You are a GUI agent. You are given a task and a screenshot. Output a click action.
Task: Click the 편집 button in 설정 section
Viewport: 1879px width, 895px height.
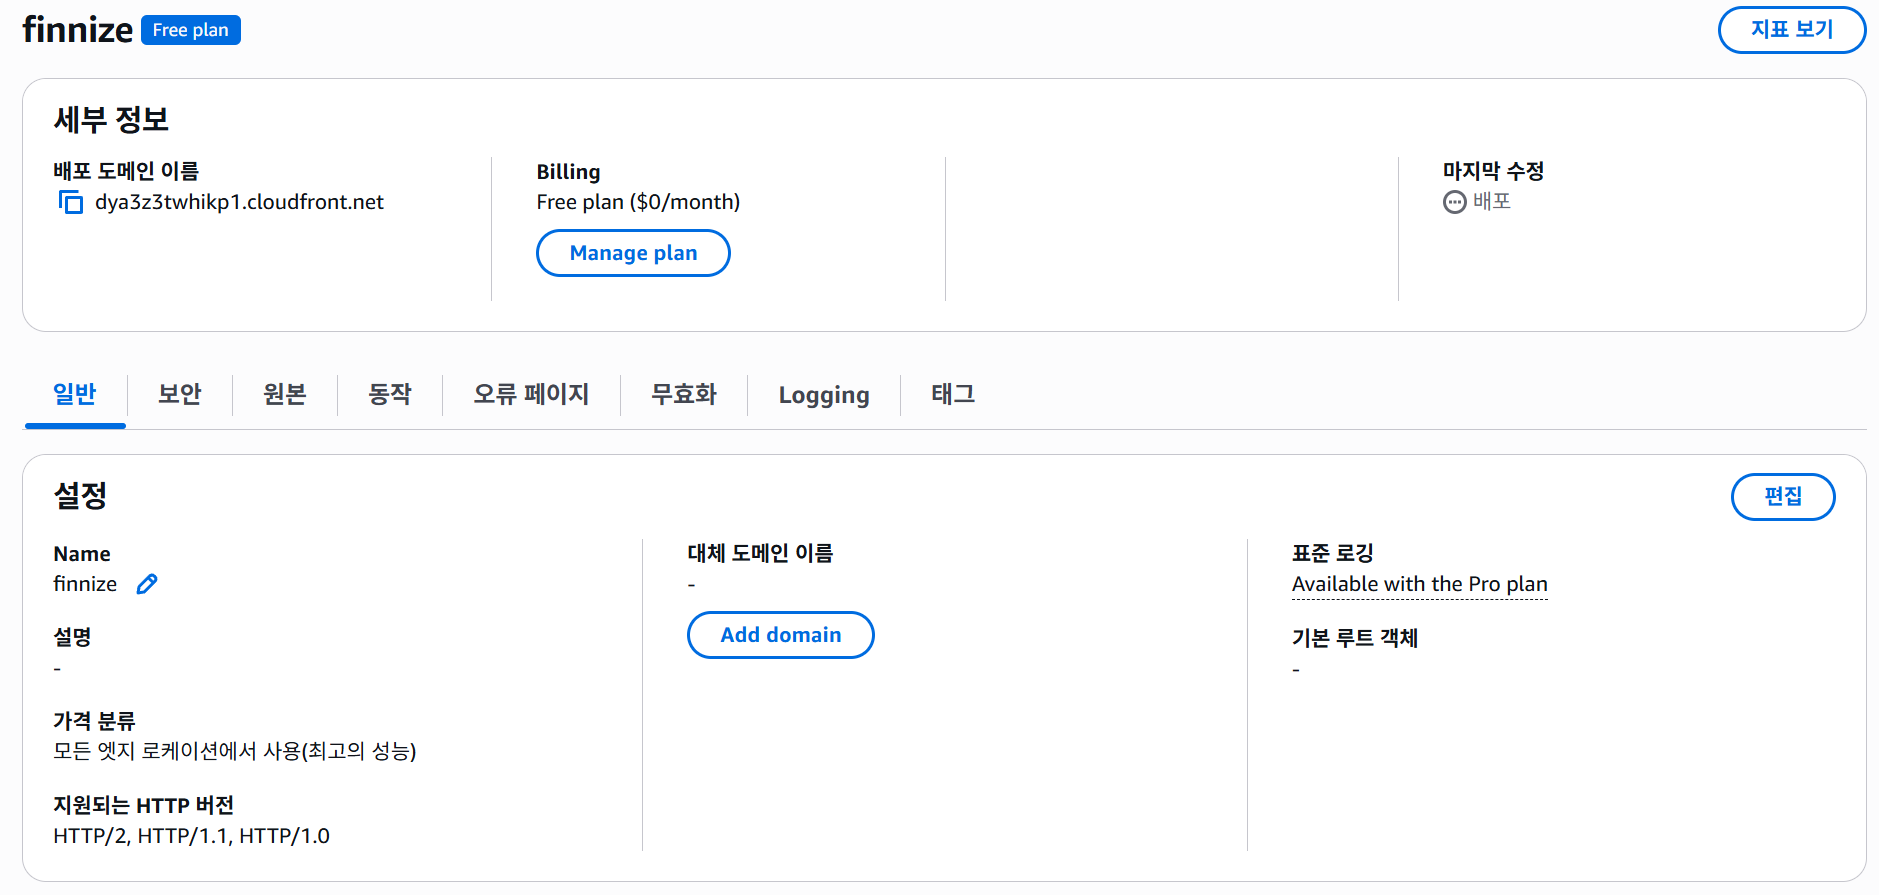pos(1783,497)
